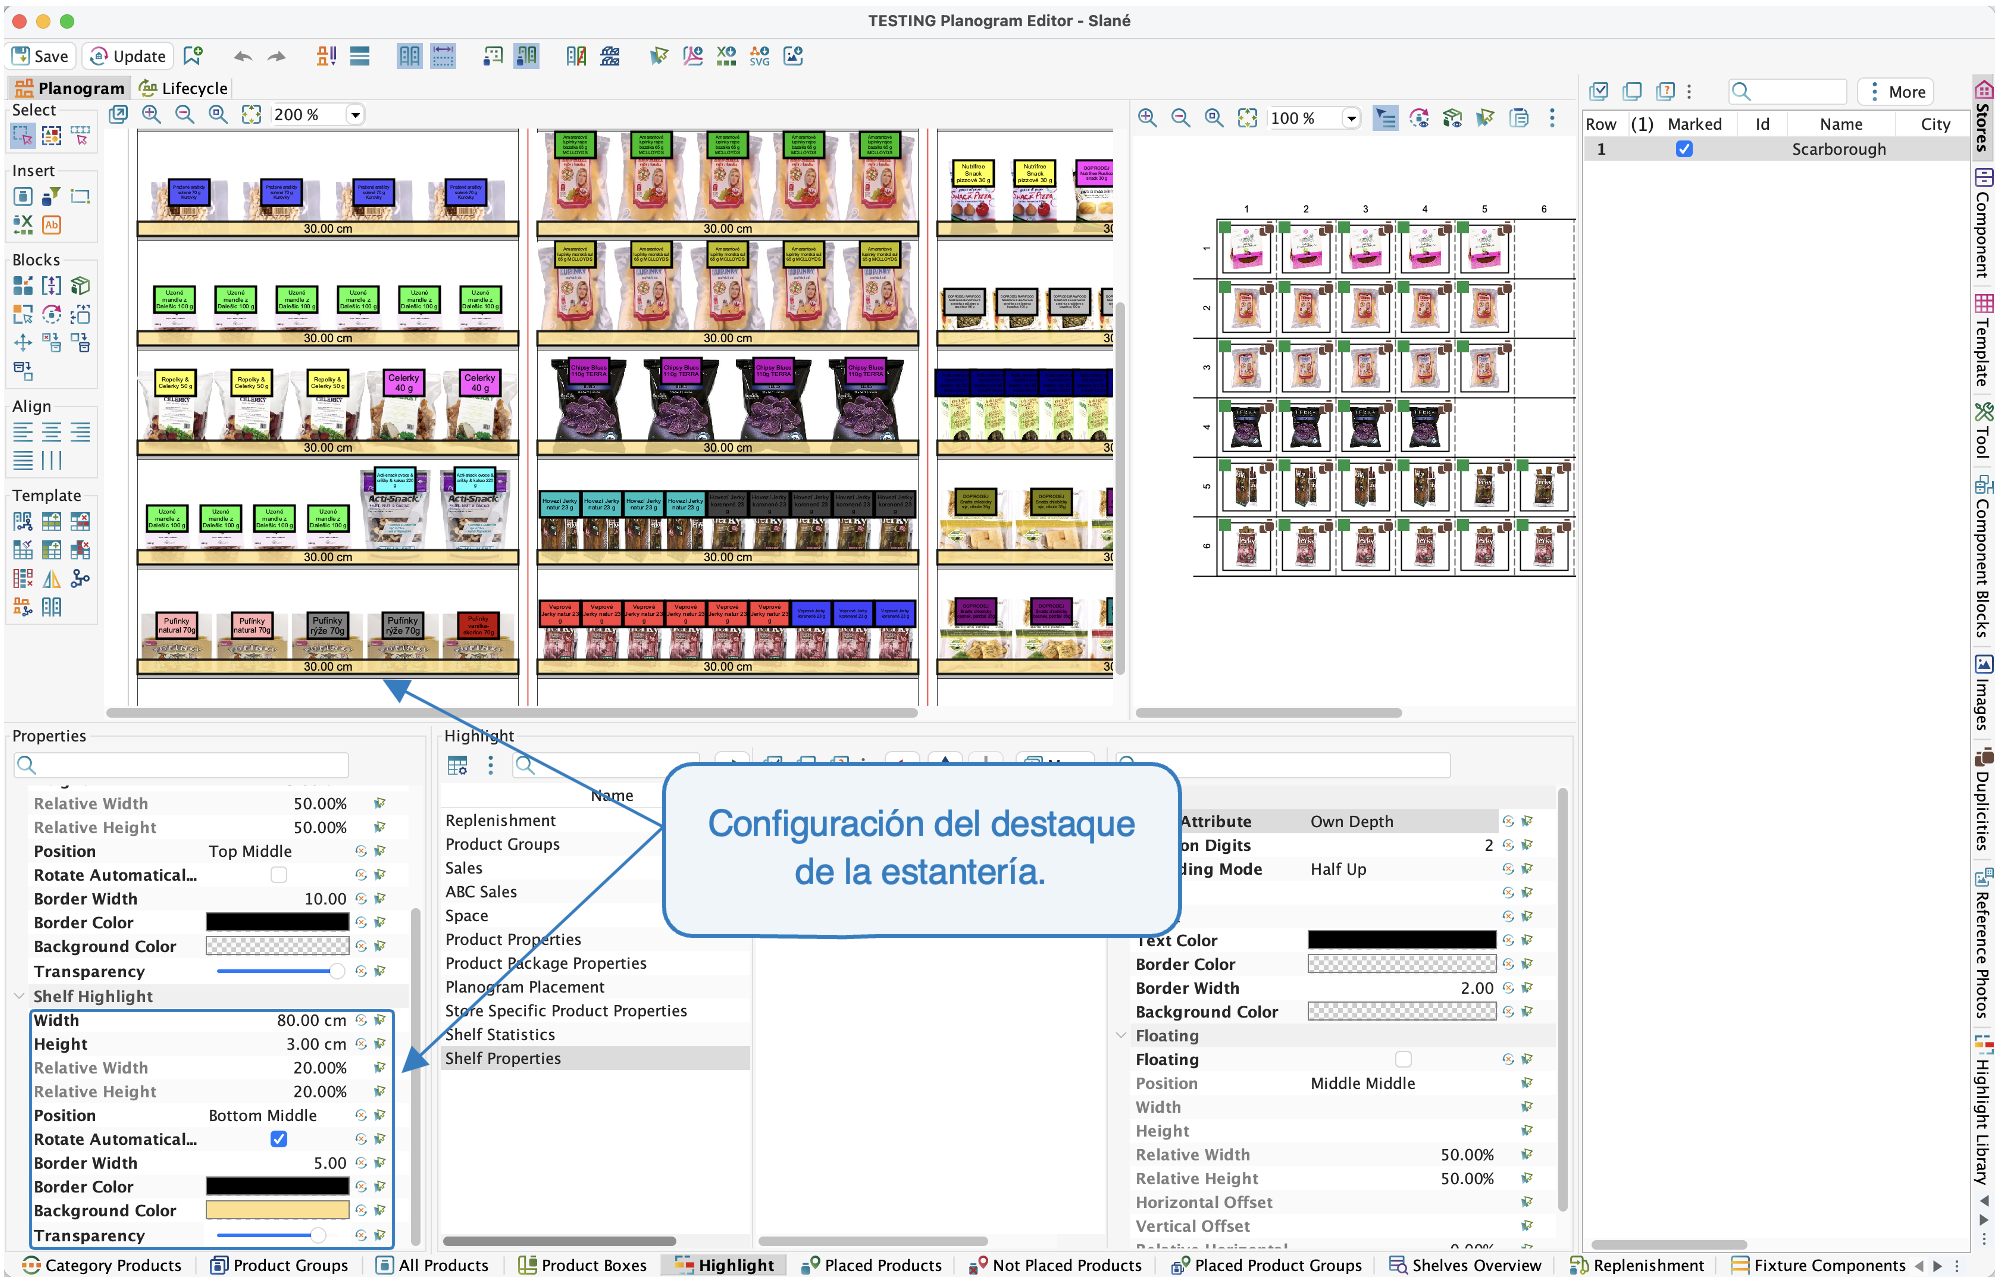
Task: Open the three-dot menu in Highlight panel
Action: [x=490, y=765]
